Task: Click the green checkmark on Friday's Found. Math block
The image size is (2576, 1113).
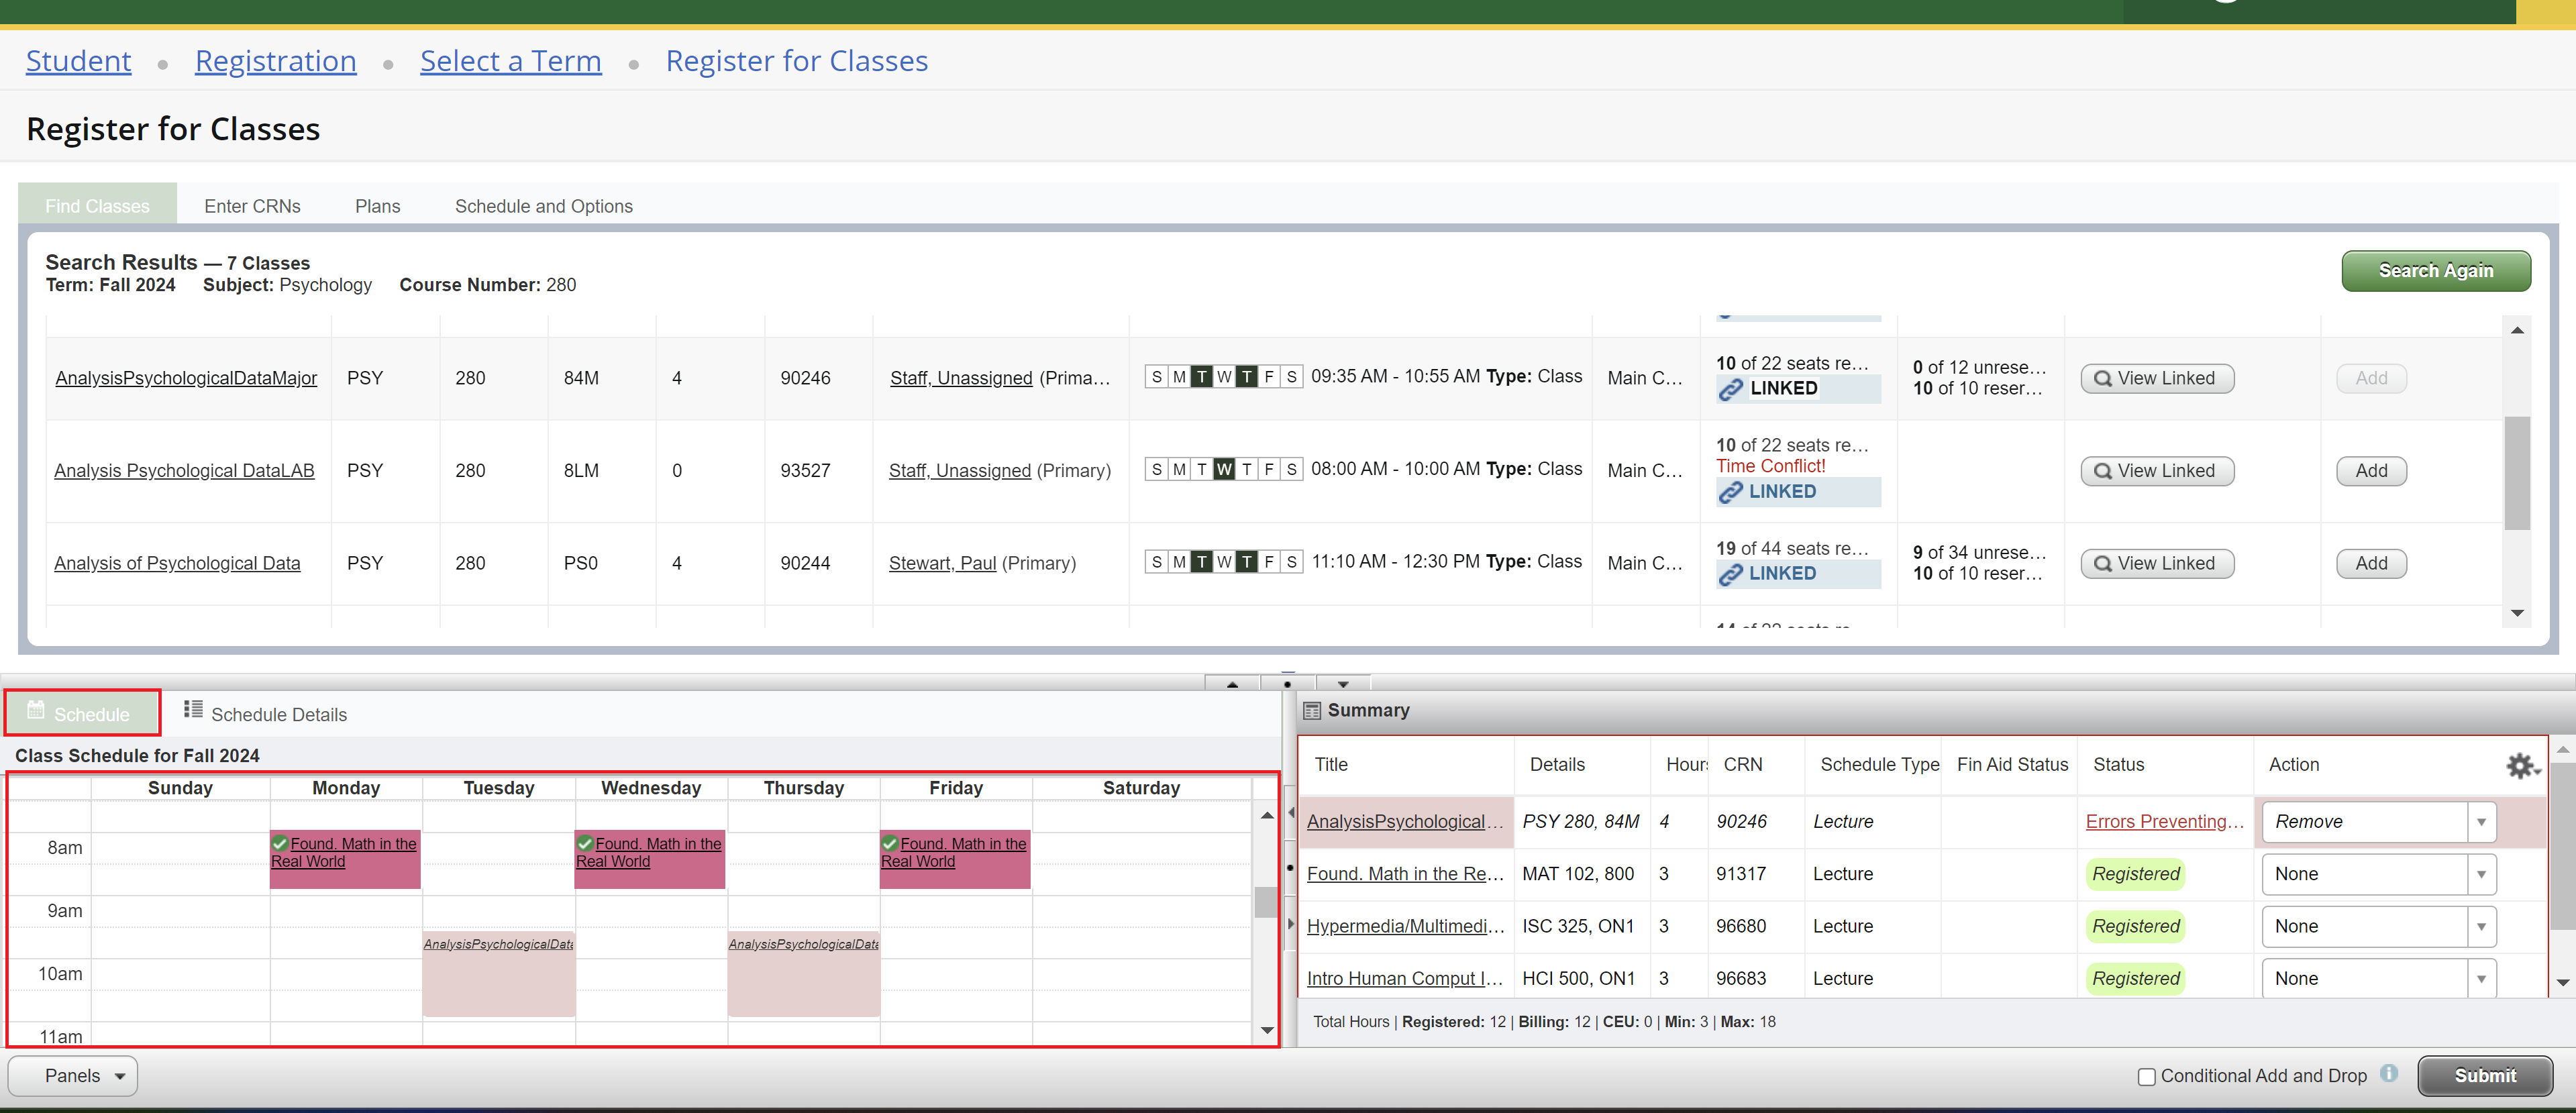Action: (x=890, y=843)
